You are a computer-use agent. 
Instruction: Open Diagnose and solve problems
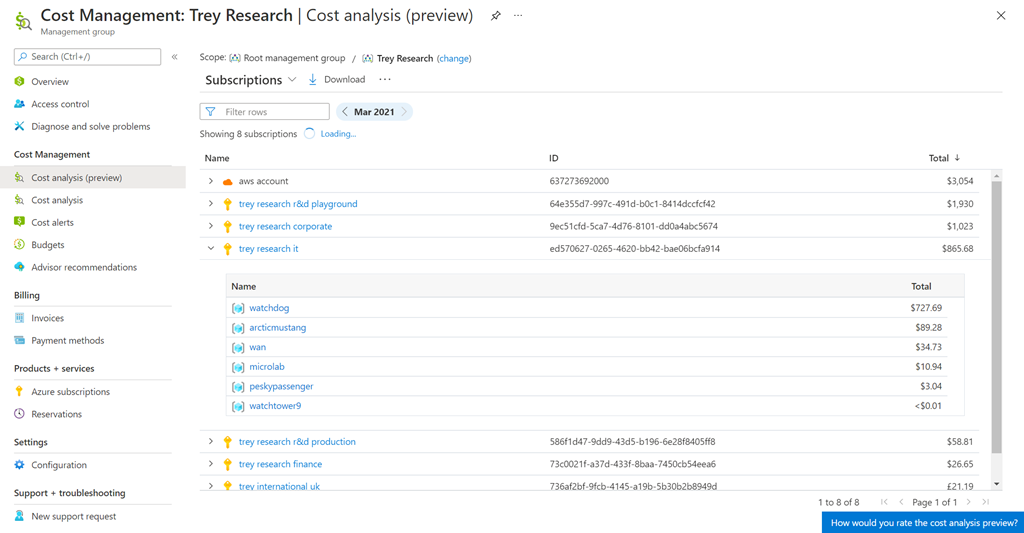[x=91, y=127]
